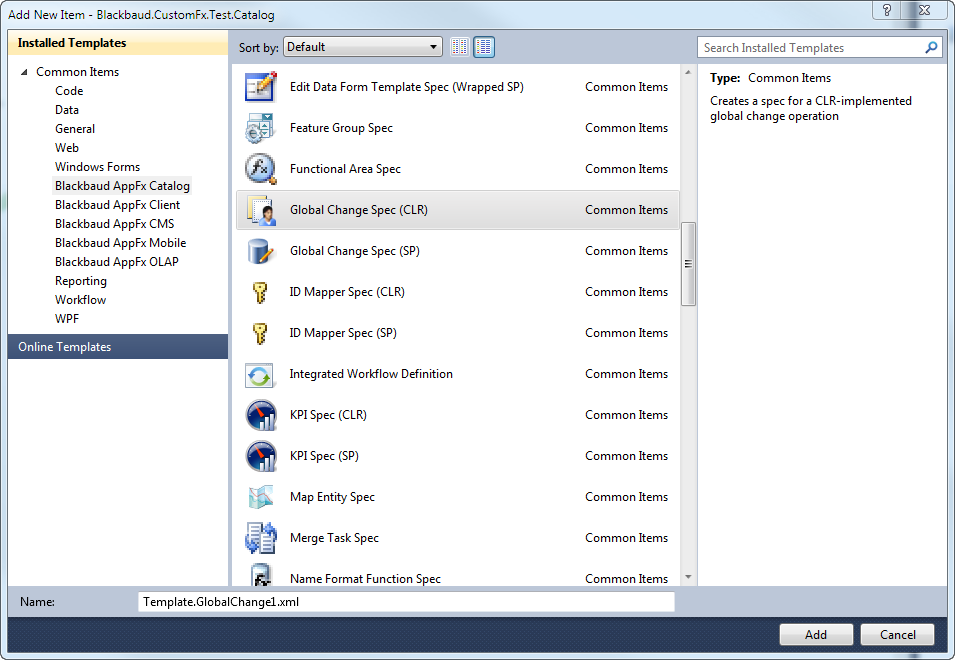
Task: Open the Installed Templates section
Action: [x=118, y=43]
